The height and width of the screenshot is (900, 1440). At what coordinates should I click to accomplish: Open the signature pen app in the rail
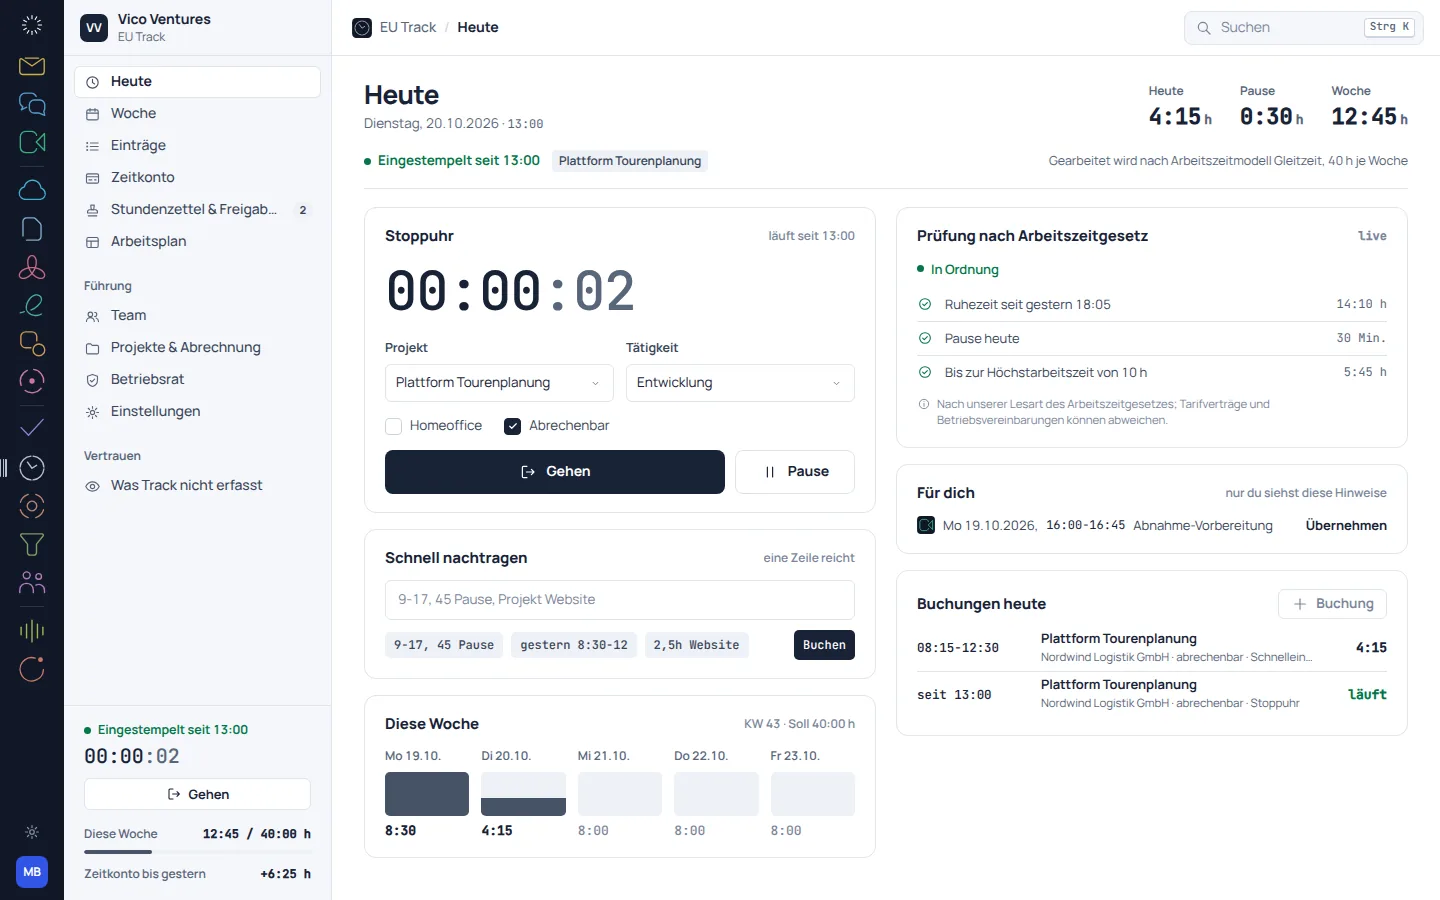(x=32, y=305)
